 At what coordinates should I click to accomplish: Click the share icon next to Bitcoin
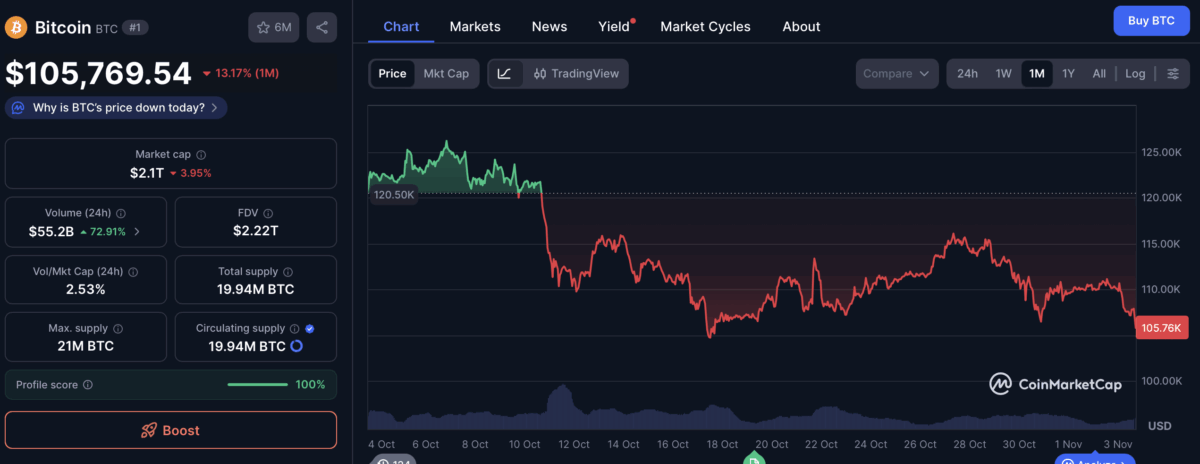tap(322, 27)
